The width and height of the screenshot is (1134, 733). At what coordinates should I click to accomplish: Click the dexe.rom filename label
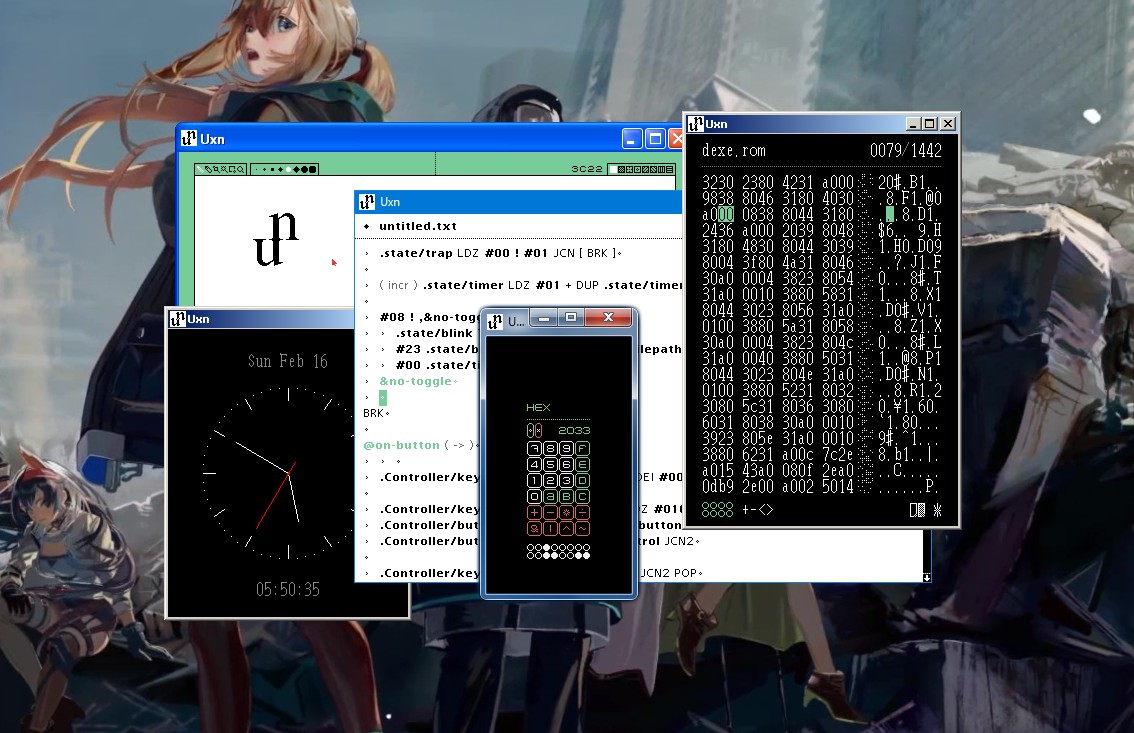[x=732, y=151]
